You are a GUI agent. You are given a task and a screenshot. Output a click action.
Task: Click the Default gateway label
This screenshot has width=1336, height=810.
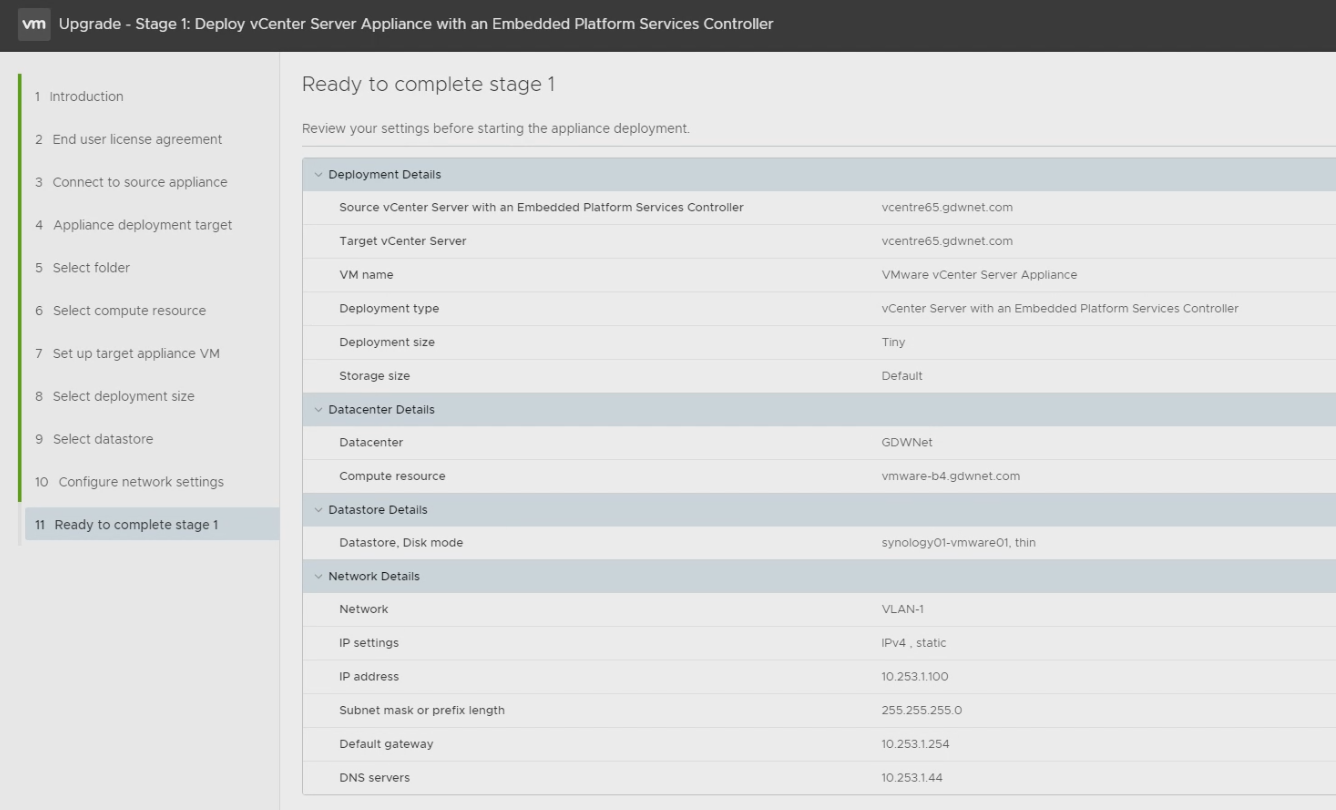coord(386,744)
